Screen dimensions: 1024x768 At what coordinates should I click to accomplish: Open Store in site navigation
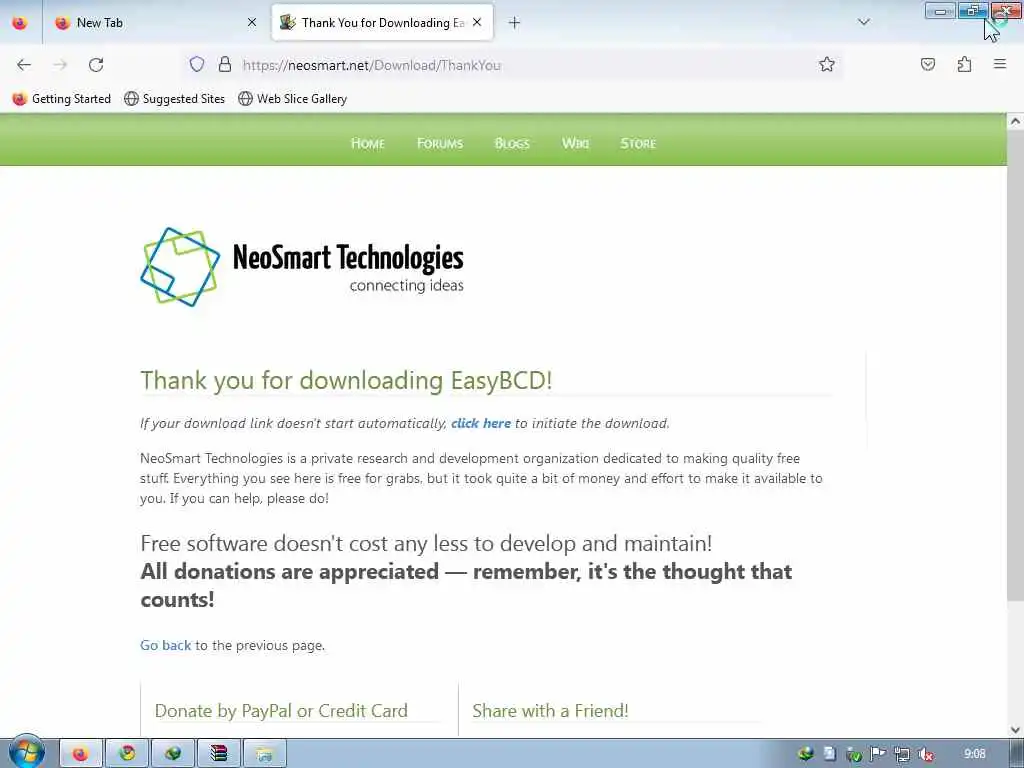pyautogui.click(x=638, y=143)
